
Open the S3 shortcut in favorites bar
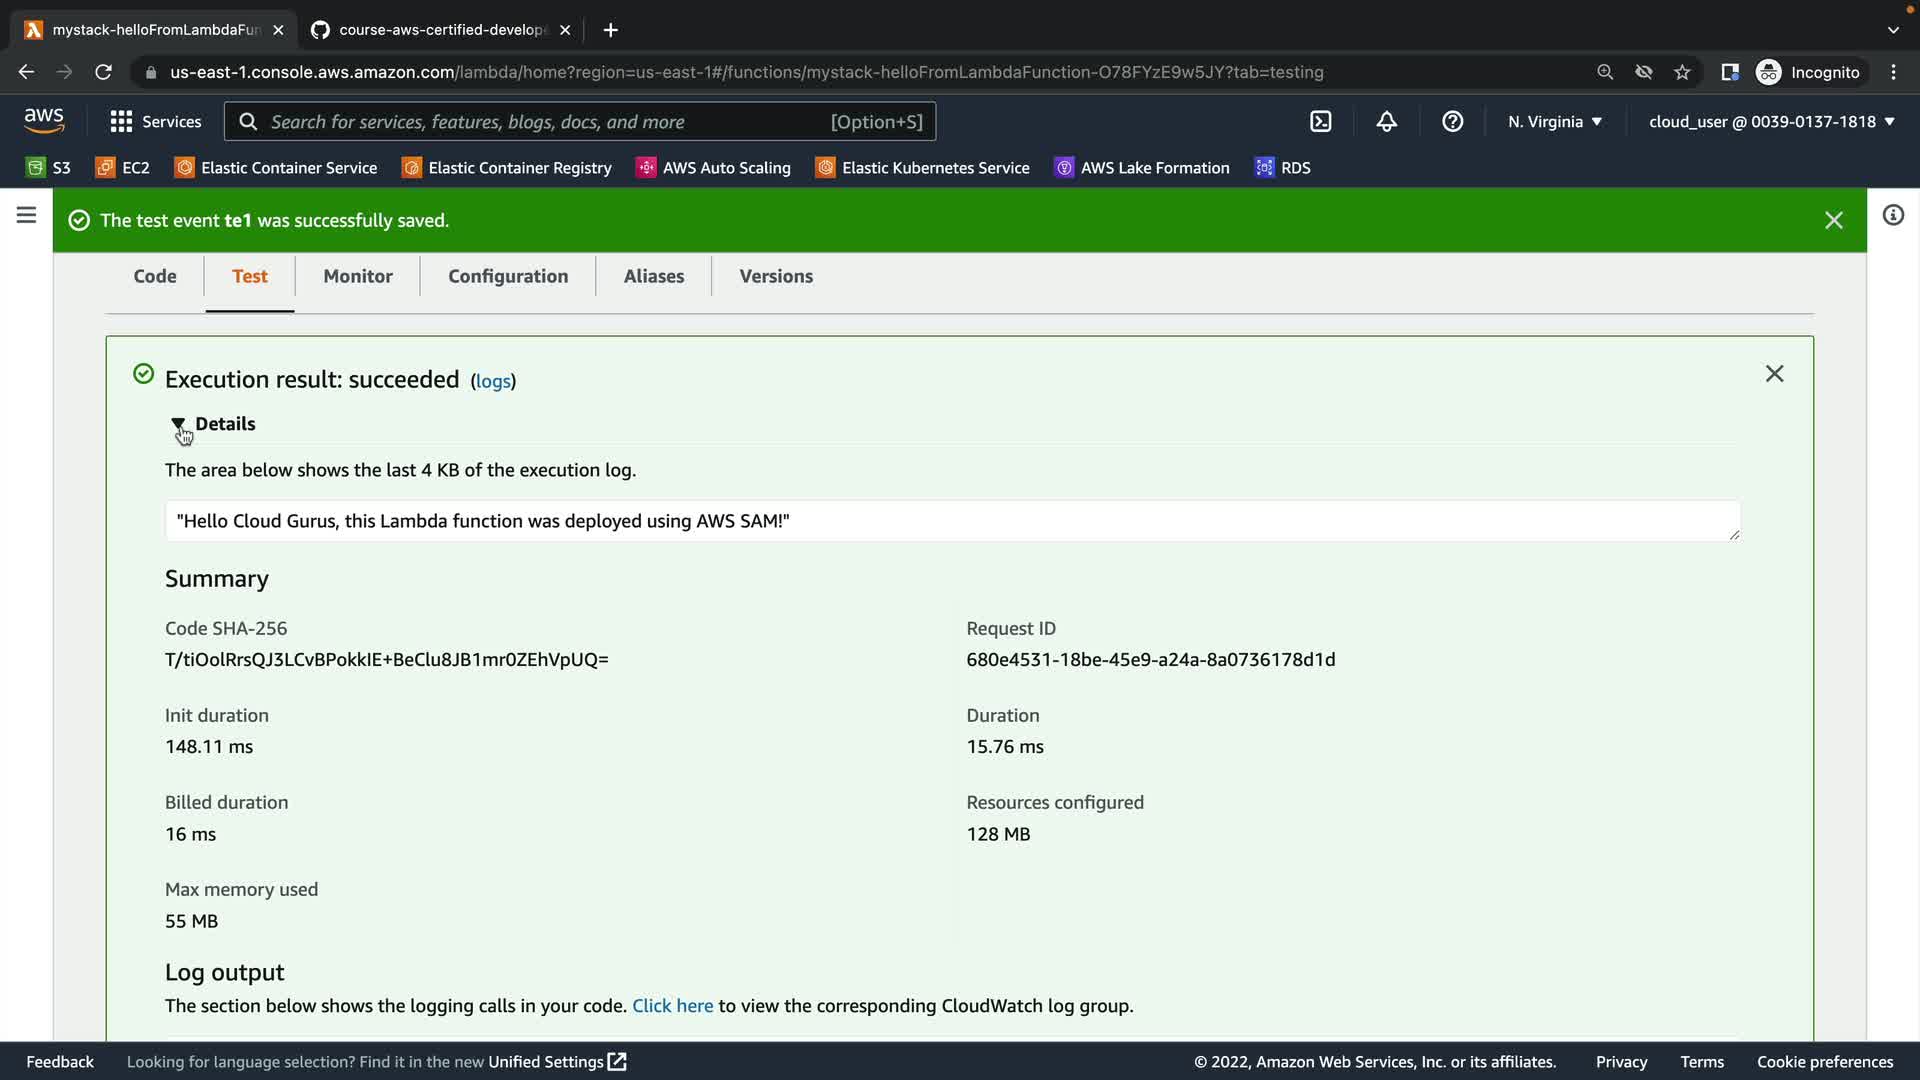pos(49,168)
